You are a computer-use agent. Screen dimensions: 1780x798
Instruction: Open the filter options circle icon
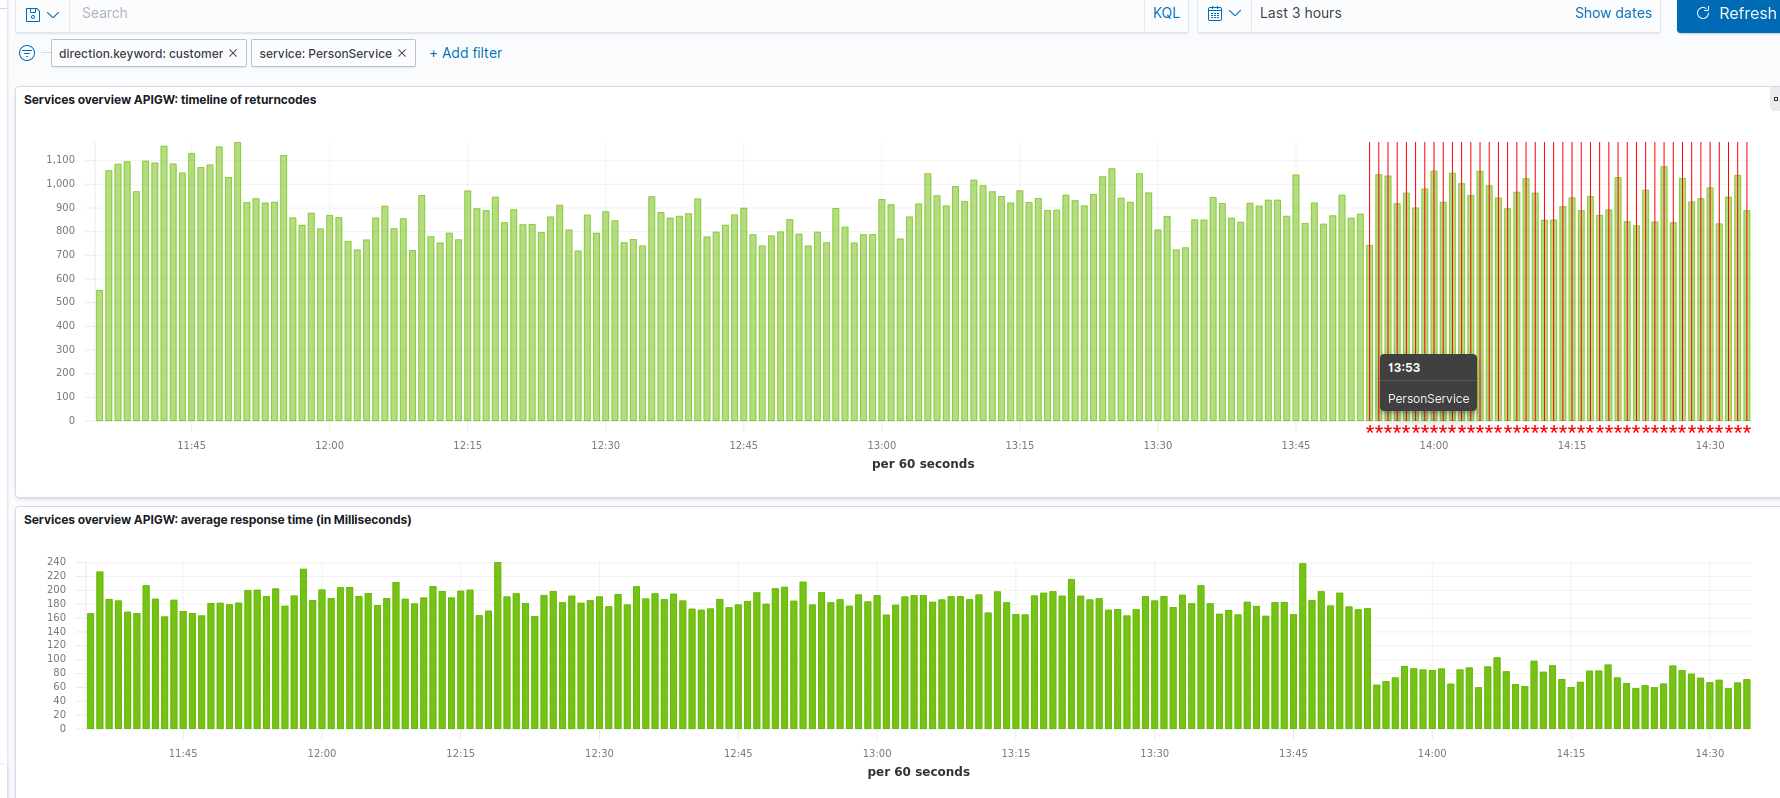pos(27,53)
